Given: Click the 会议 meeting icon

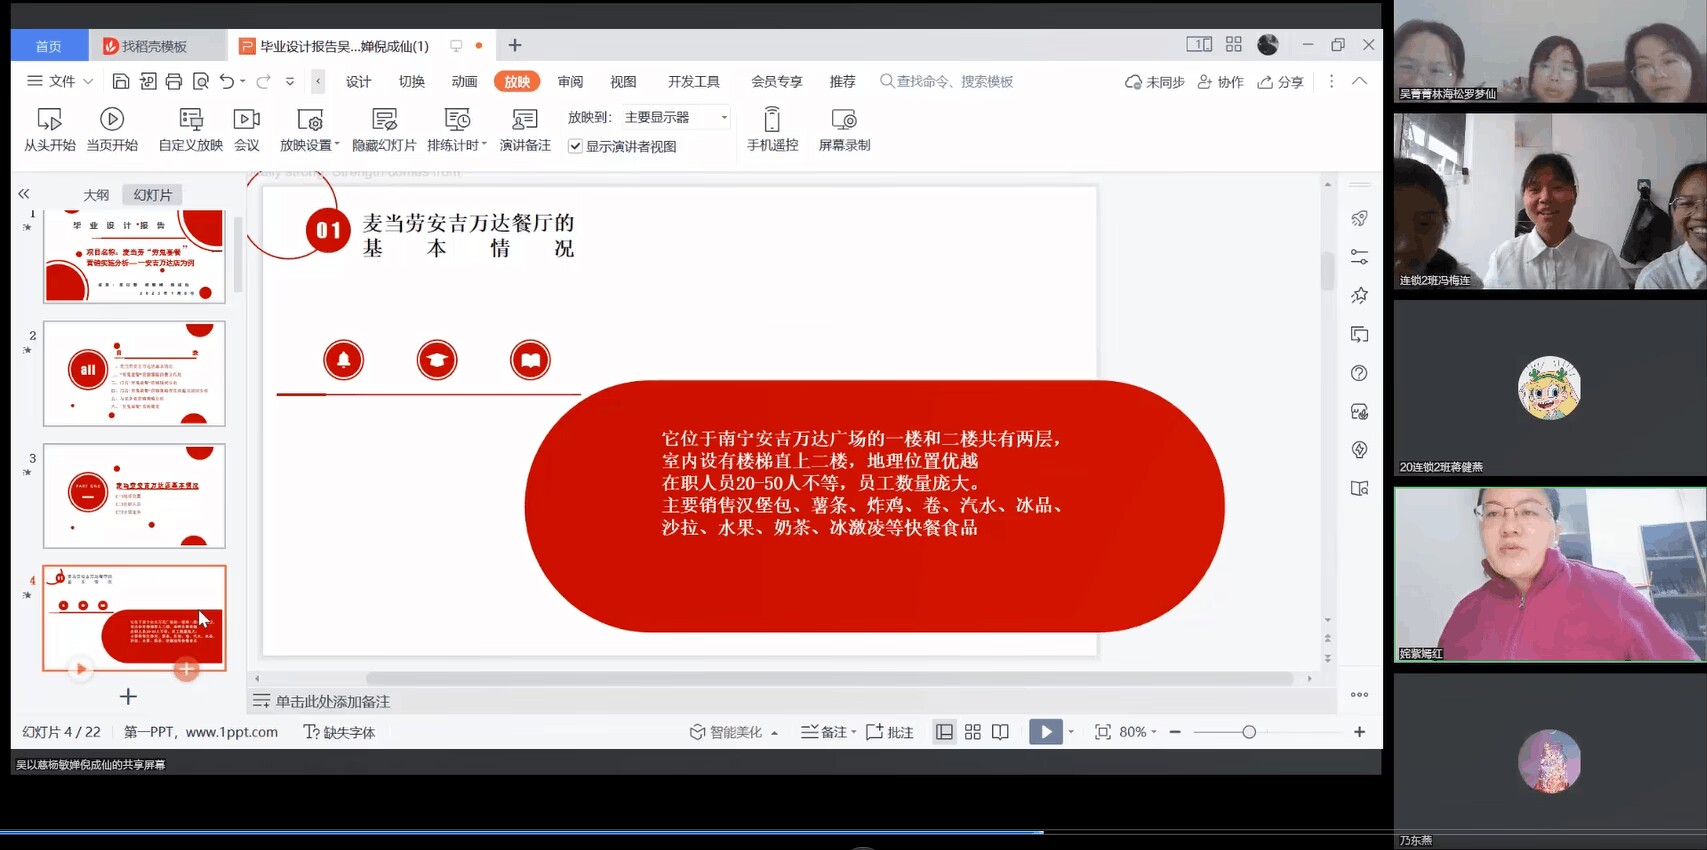Looking at the screenshot, I should point(246,119).
